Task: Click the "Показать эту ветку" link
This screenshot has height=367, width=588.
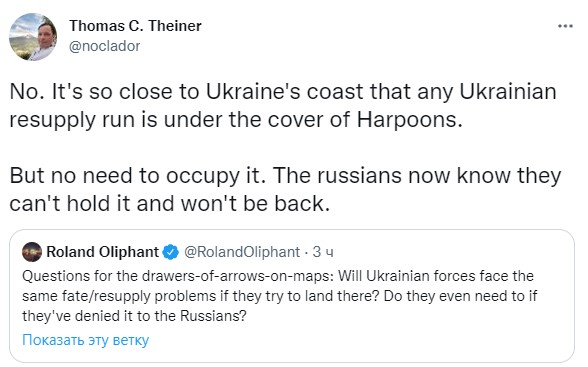Action: pyautogui.click(x=86, y=340)
